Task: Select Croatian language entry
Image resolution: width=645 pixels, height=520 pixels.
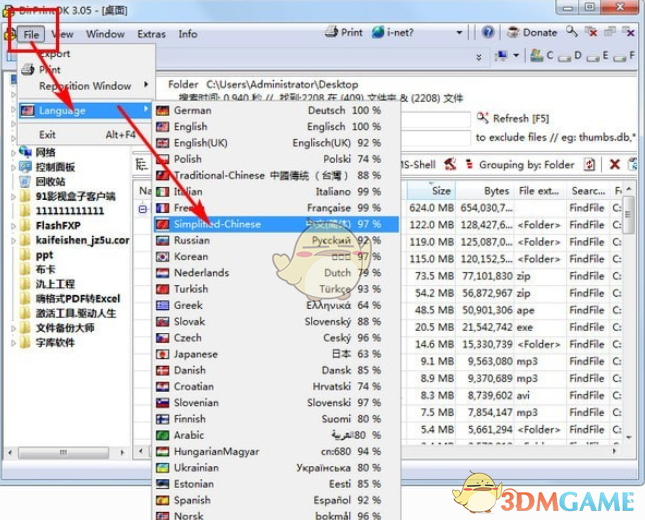Action: [x=275, y=386]
